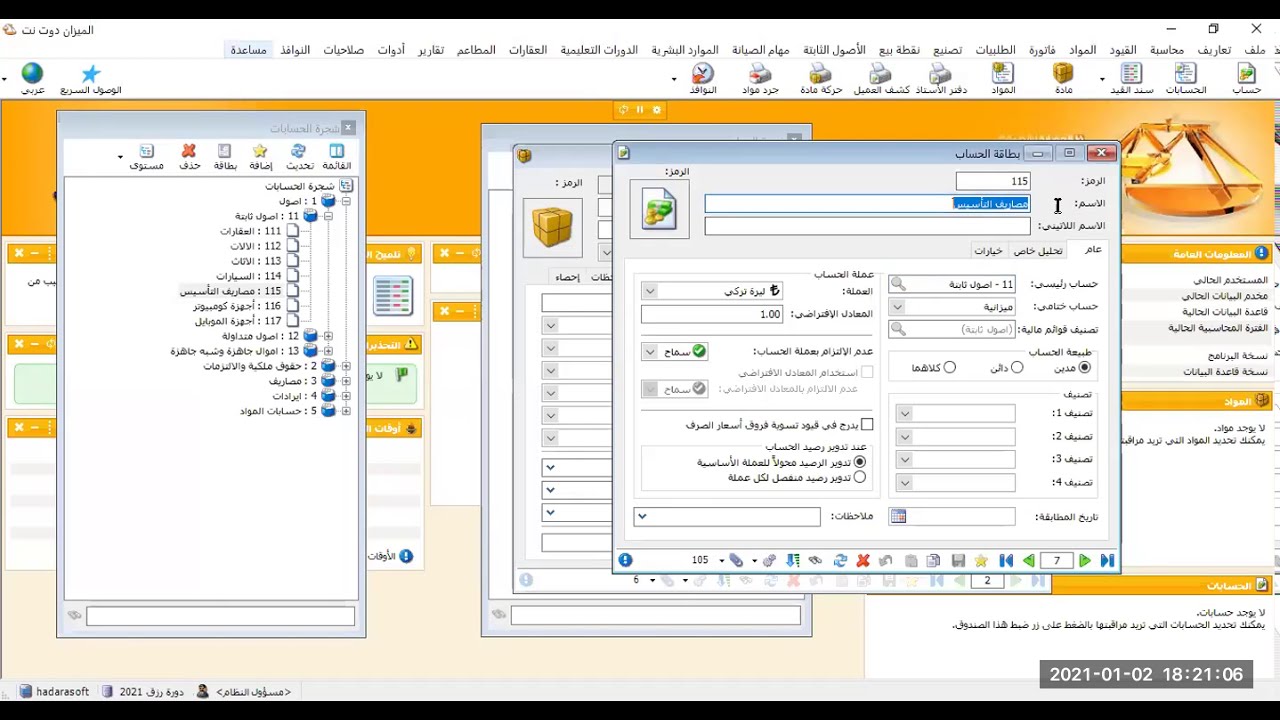Image resolution: width=1280 pixels, height=720 pixels.
Task: Go to previous record in account card
Action: tap(1029, 561)
